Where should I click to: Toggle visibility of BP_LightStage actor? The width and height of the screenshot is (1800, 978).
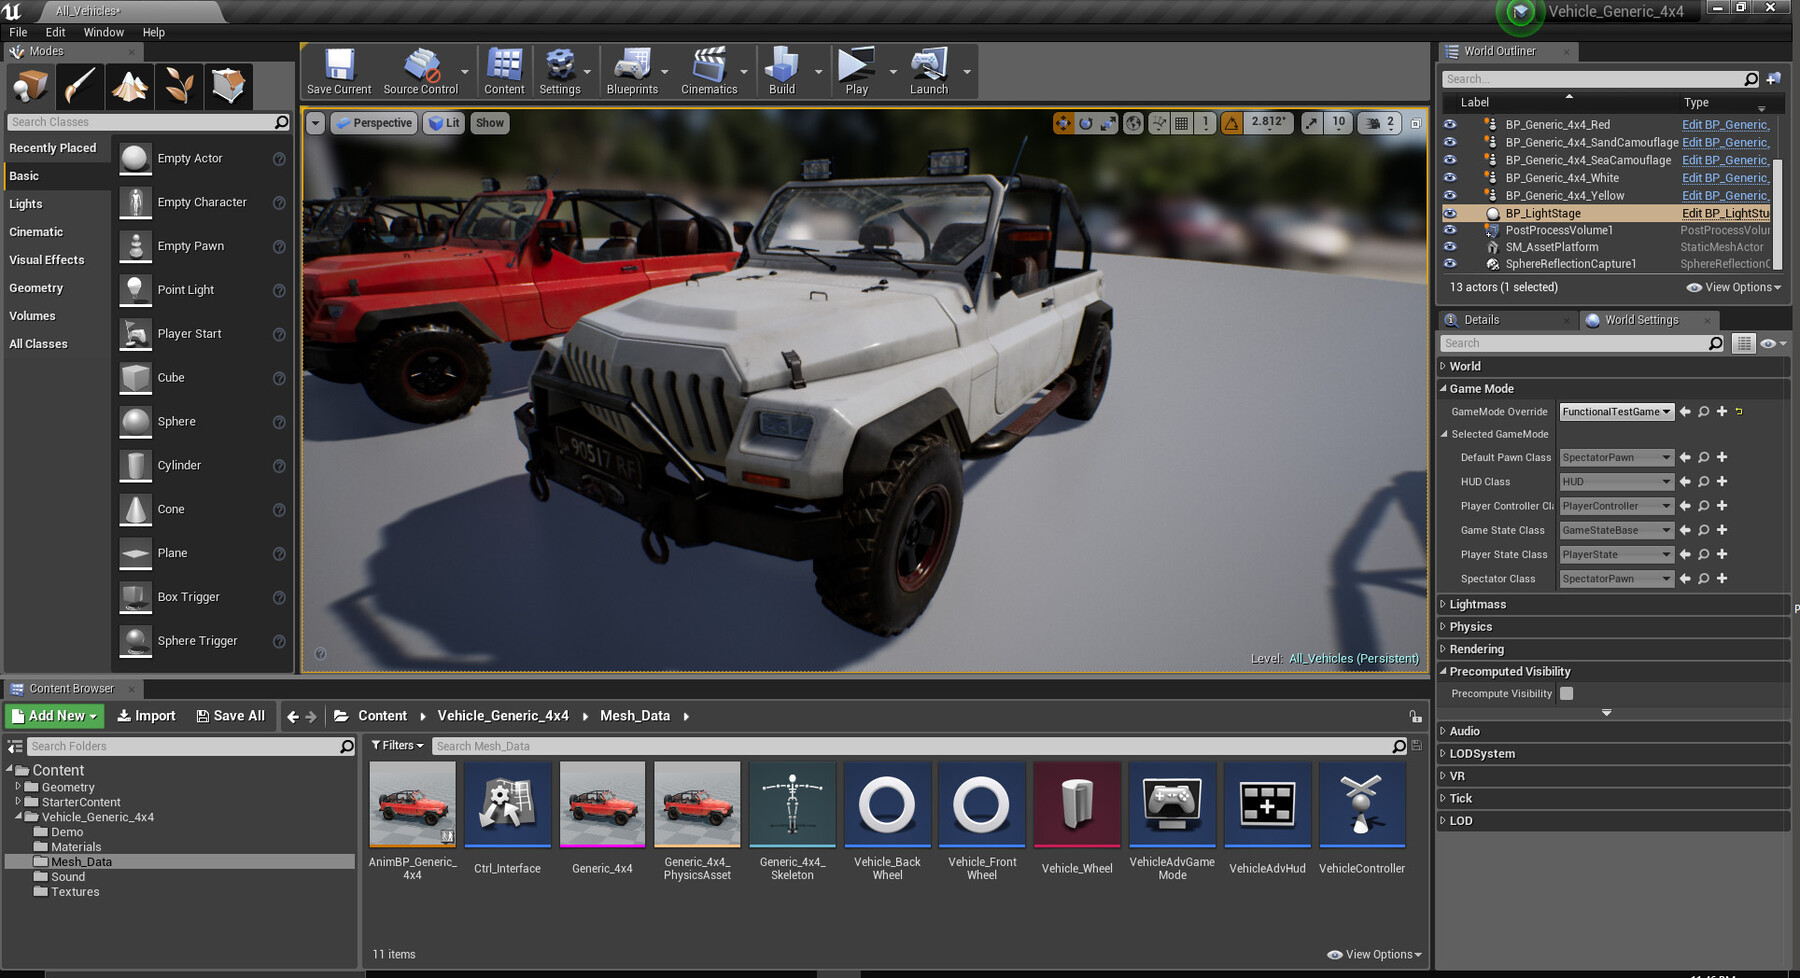[x=1450, y=213]
